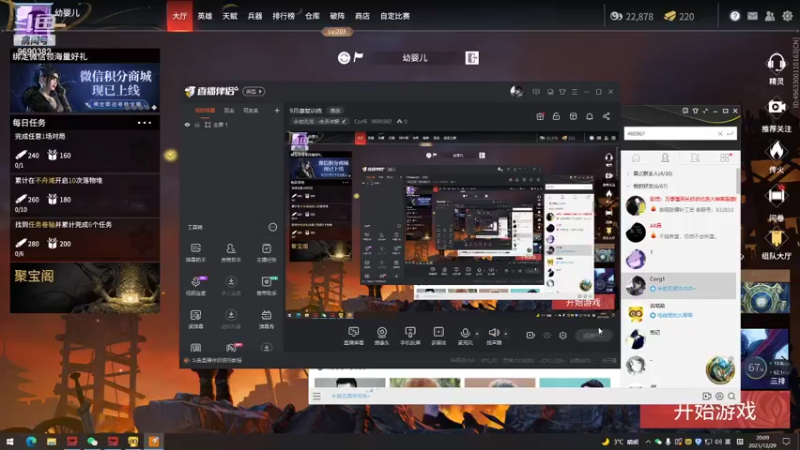Open File Explorer on taskbar
This screenshot has width=800, height=450.
(52, 441)
